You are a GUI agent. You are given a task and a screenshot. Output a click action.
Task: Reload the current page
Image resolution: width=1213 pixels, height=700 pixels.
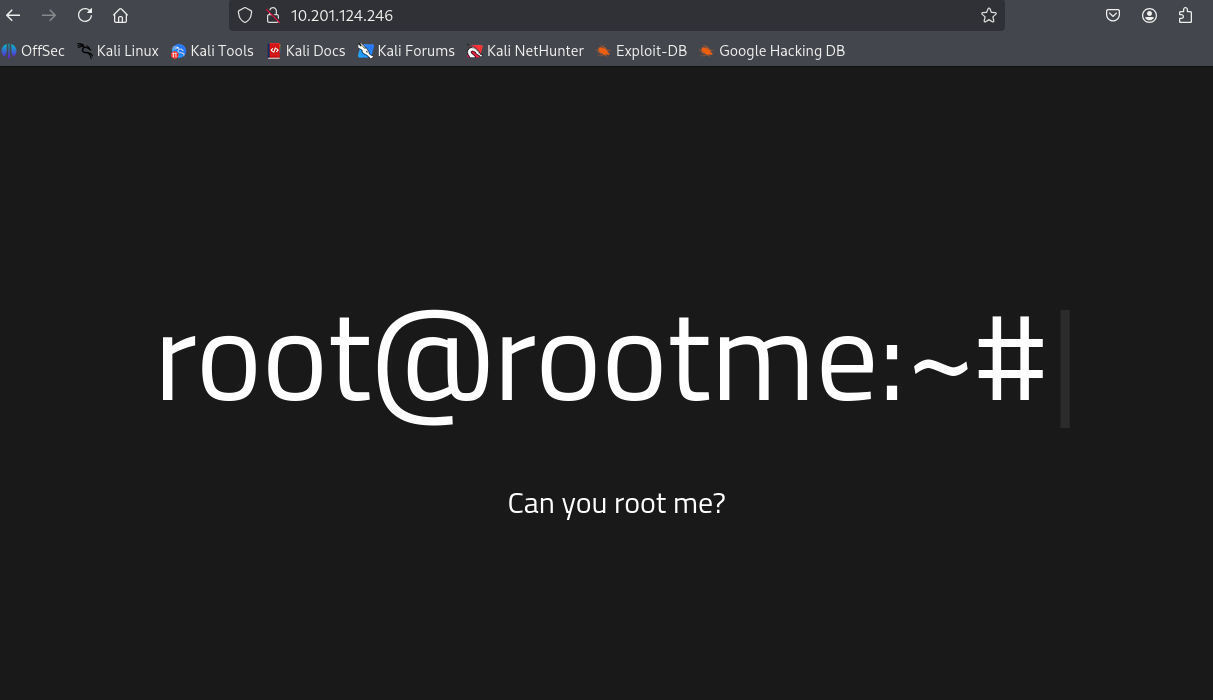[85, 15]
